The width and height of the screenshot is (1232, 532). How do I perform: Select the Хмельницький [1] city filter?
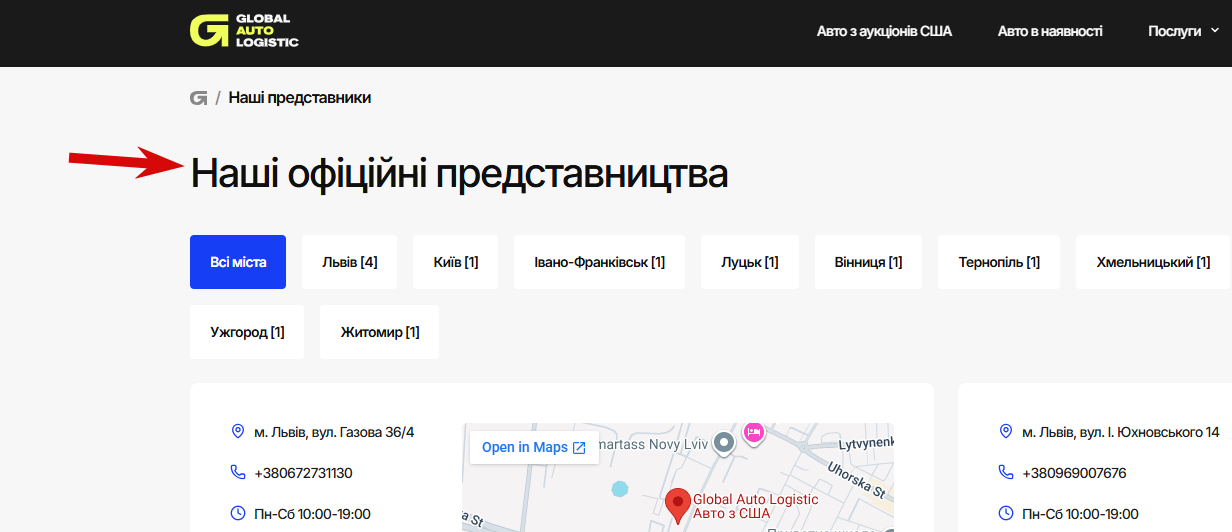[x=1153, y=262]
